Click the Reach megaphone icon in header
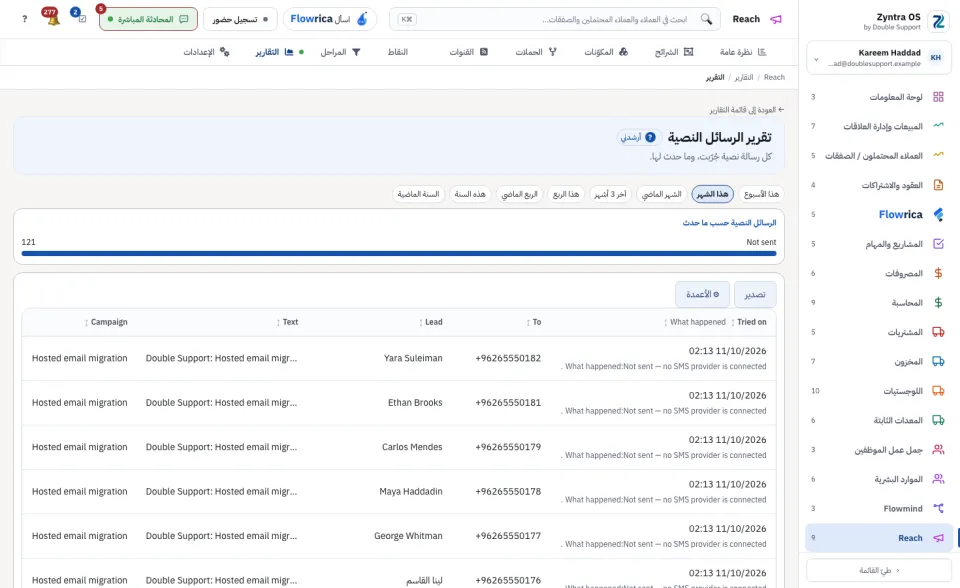 click(x=776, y=19)
